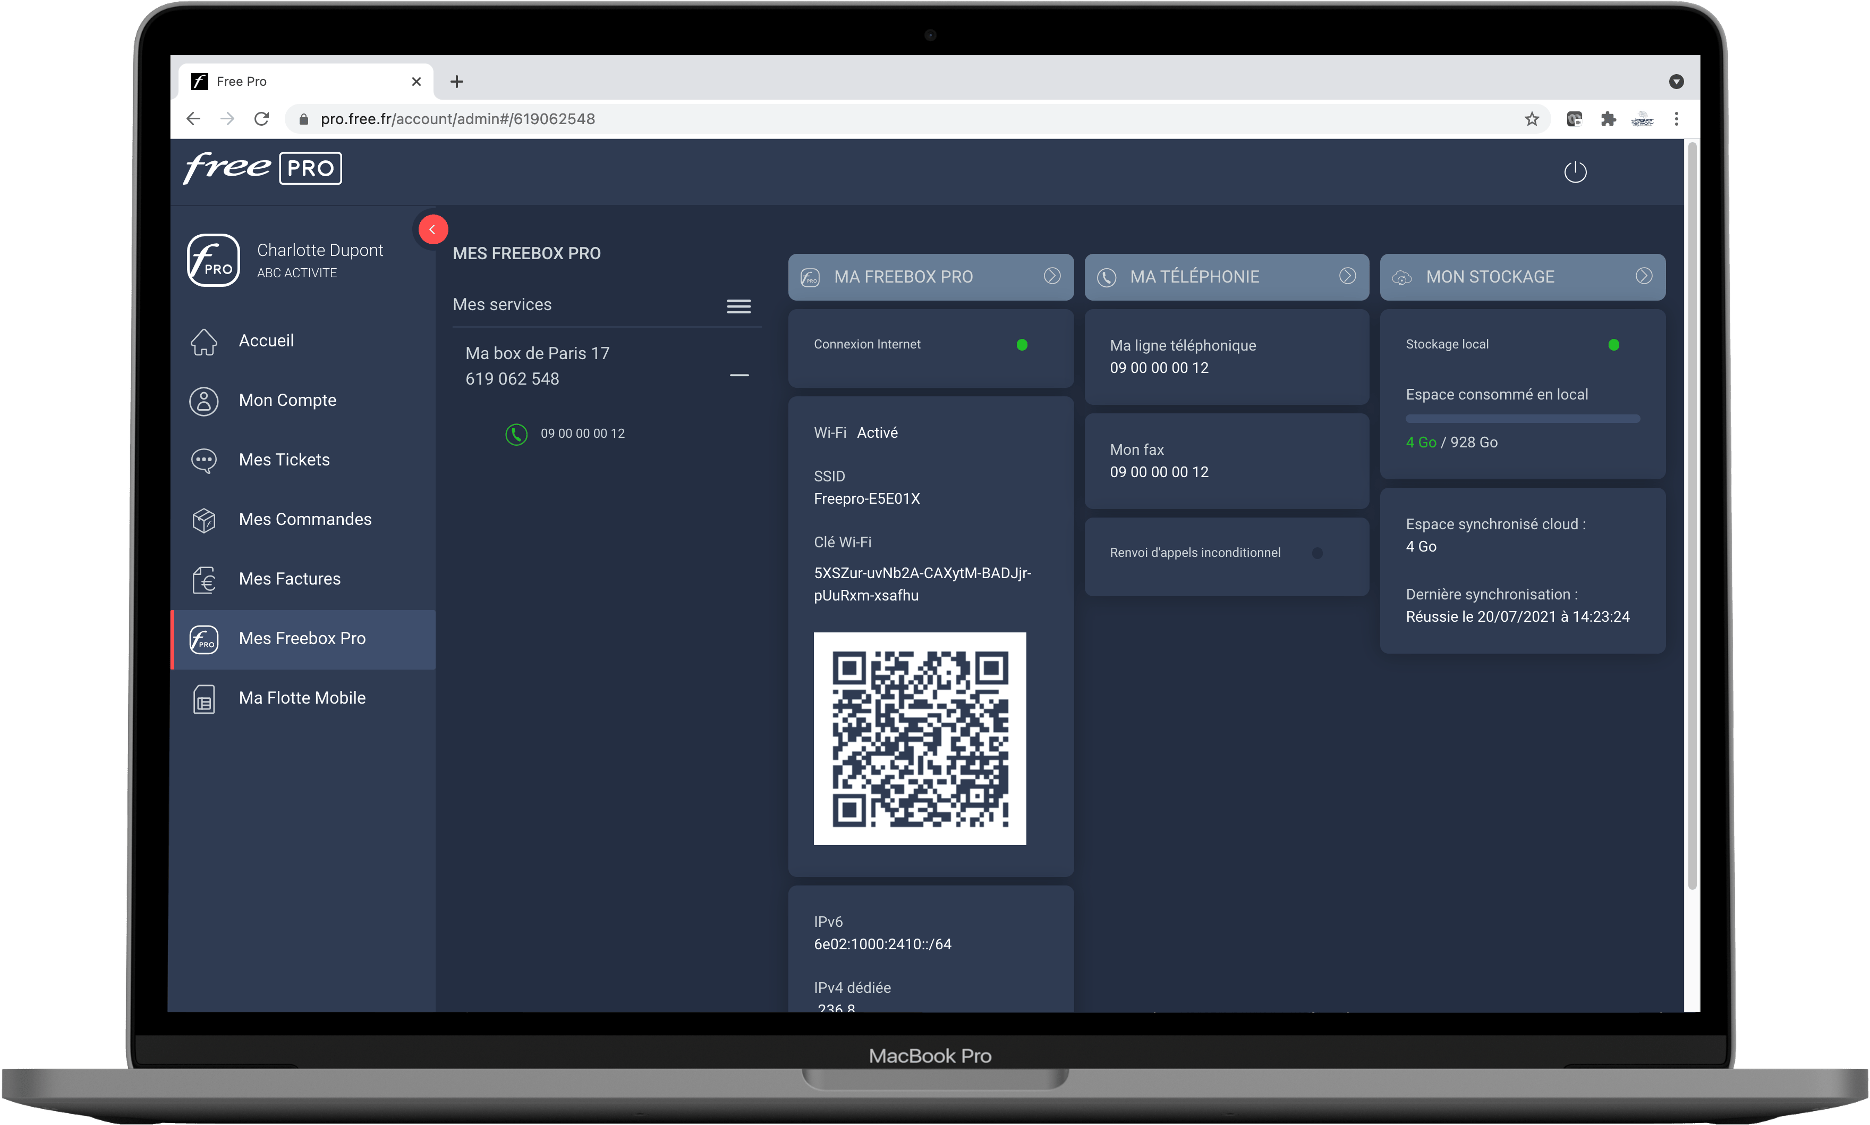Click the browser profile avatar icon
This screenshot has width=1870, height=1125.
pos(1643,119)
